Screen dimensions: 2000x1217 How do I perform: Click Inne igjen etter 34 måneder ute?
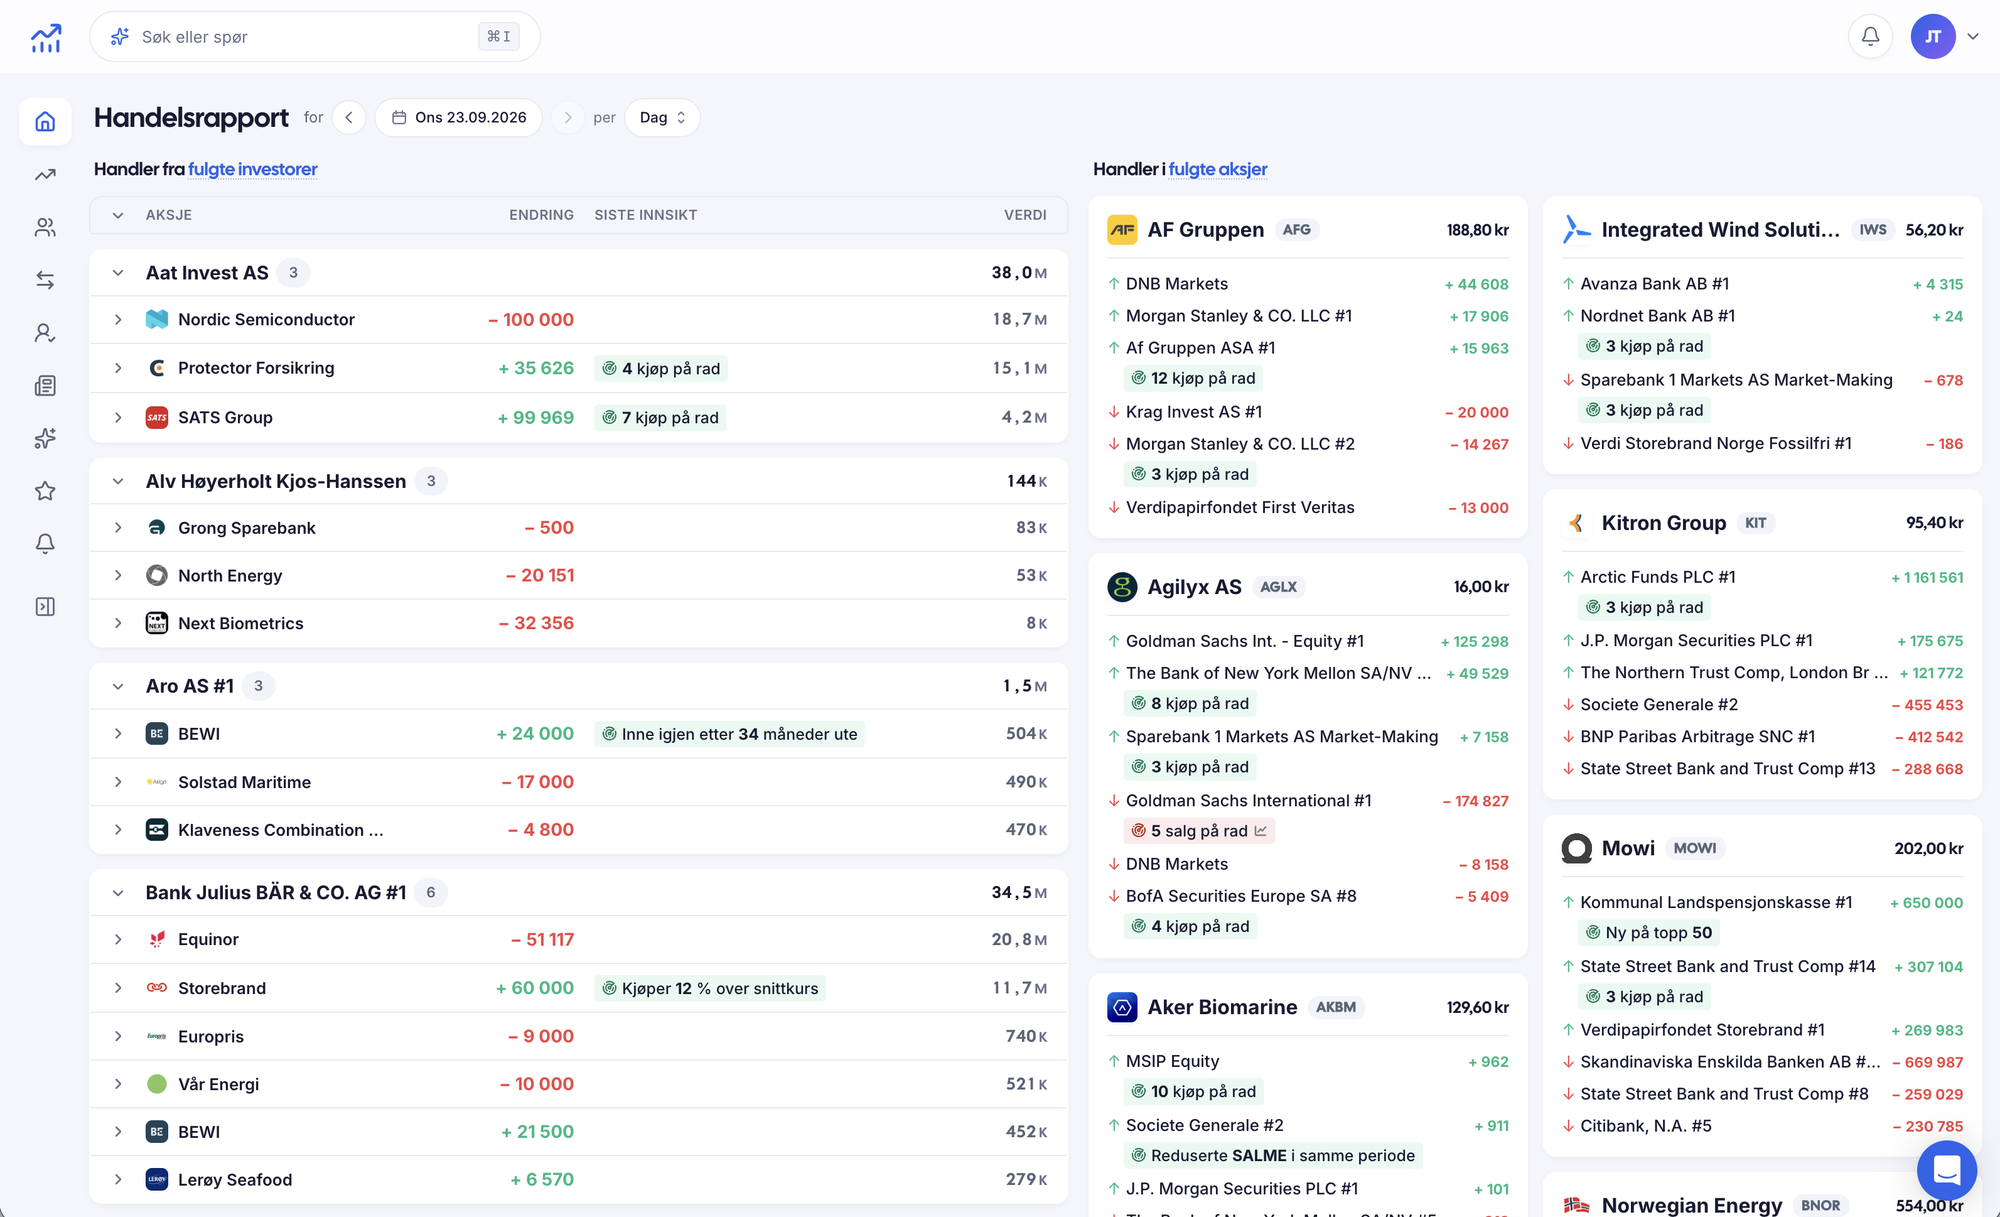[x=730, y=734]
